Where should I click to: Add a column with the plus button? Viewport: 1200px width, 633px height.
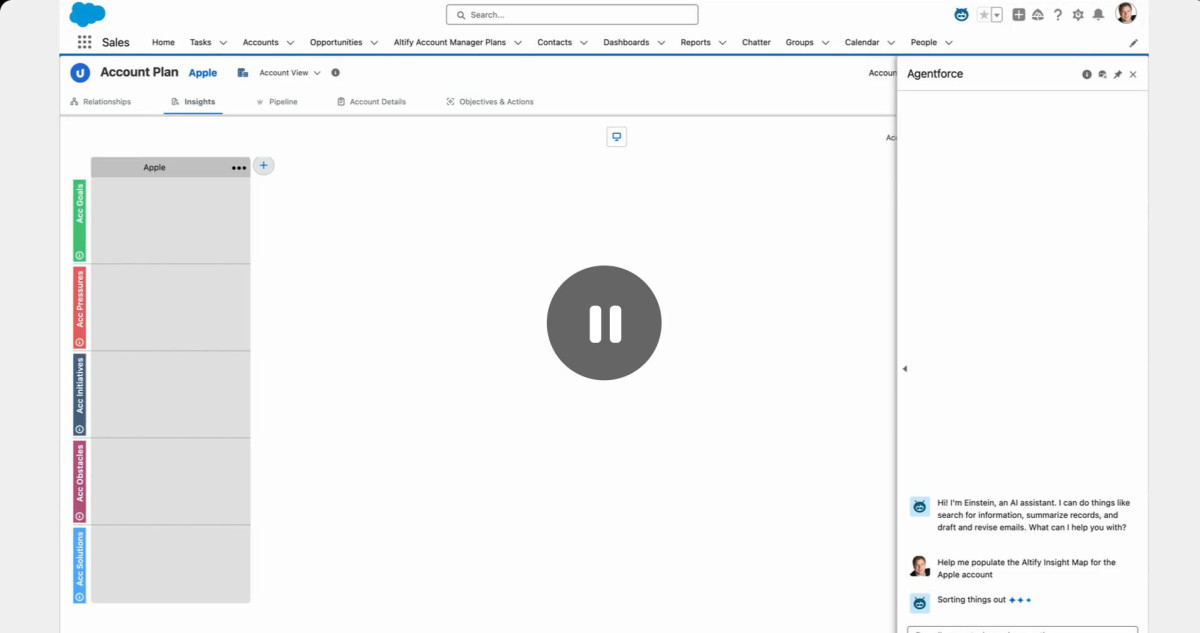coord(264,166)
